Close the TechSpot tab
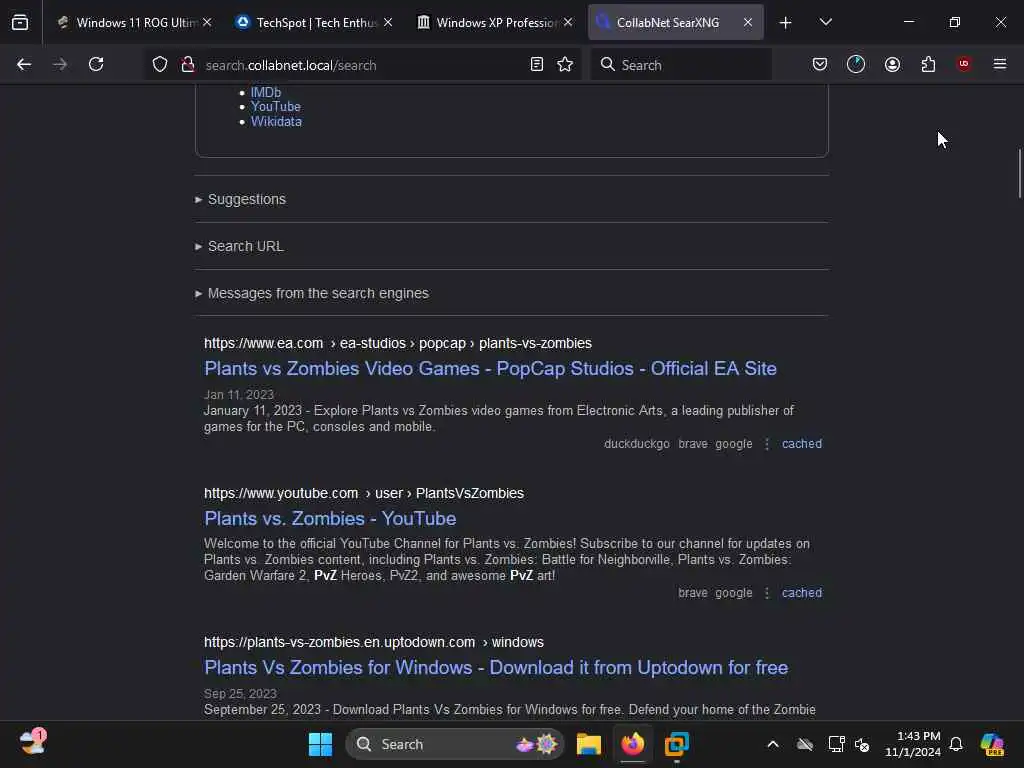Image resolution: width=1024 pixels, height=768 pixels. 388,22
